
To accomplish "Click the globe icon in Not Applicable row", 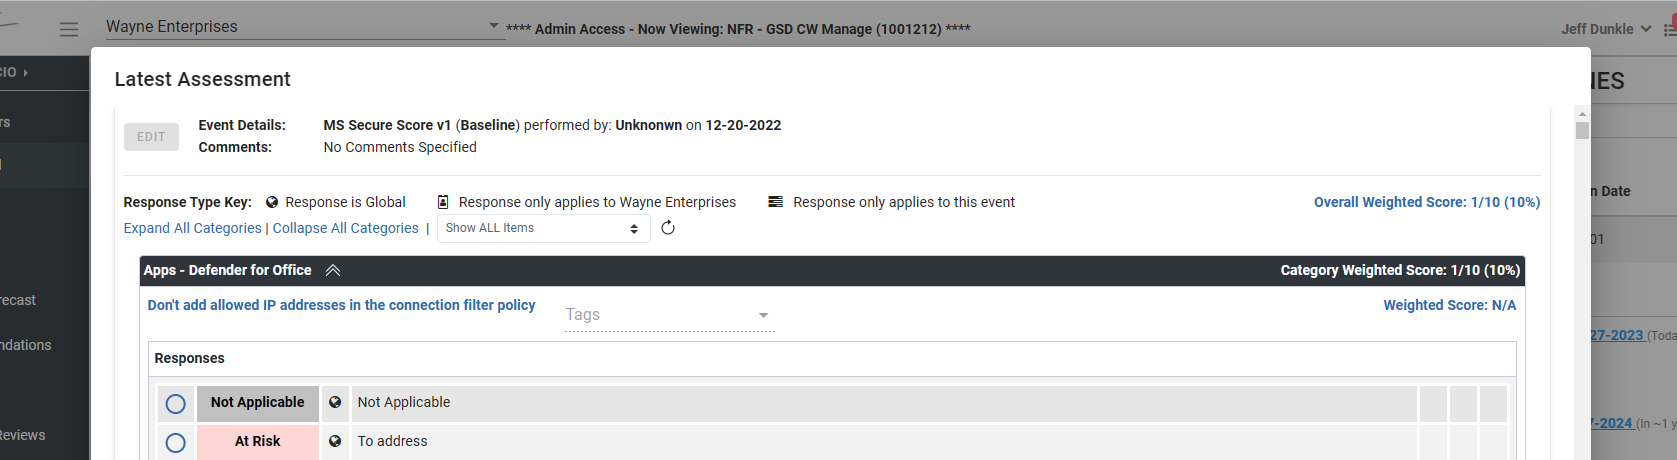I will (x=335, y=402).
